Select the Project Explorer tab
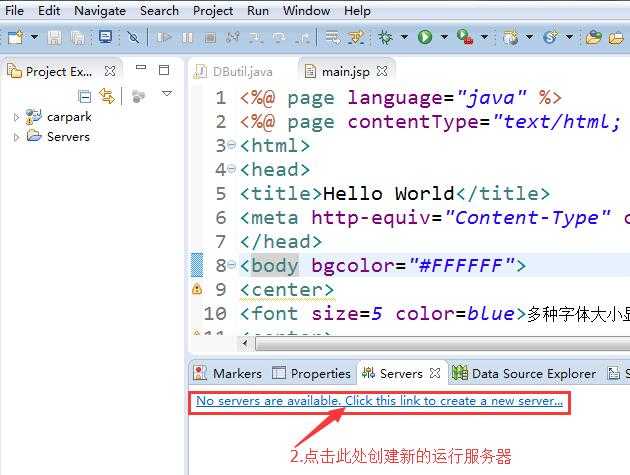 [59, 72]
